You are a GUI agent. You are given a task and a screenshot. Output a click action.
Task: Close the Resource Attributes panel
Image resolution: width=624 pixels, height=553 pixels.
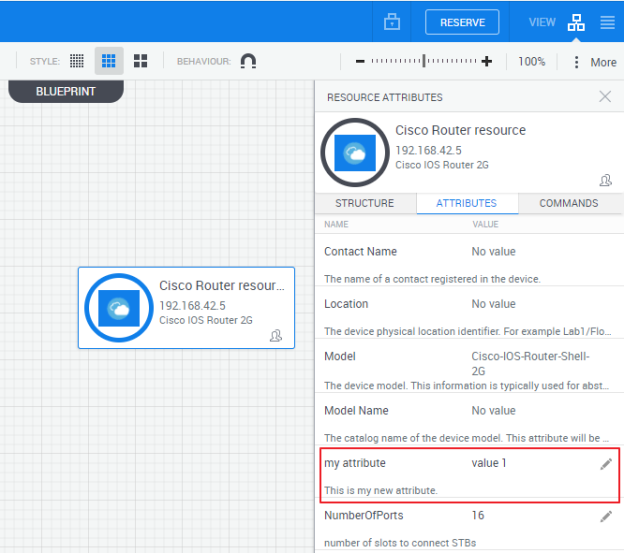pyautogui.click(x=605, y=97)
